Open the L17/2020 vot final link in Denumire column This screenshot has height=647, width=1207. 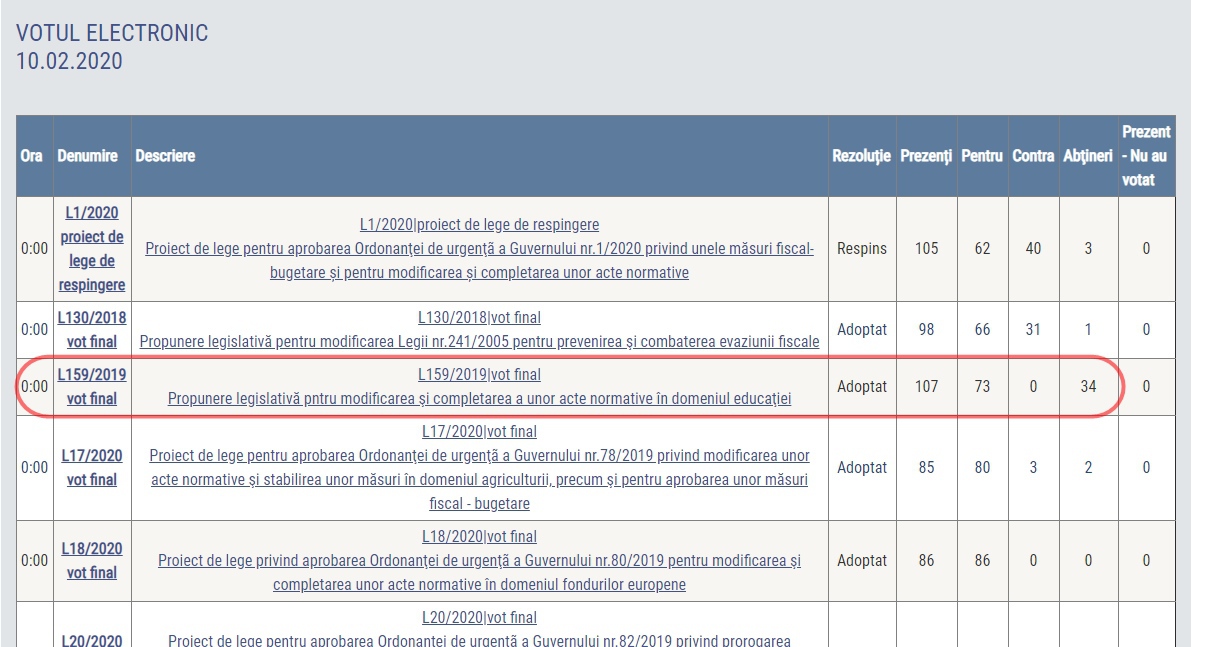[92, 467]
